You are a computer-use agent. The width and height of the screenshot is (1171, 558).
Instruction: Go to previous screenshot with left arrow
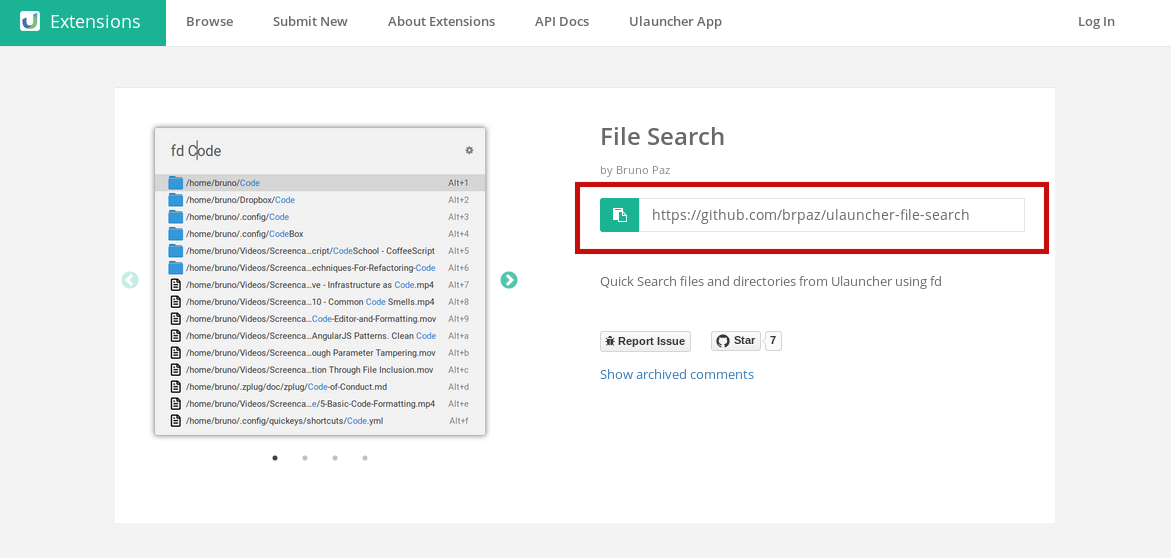(130, 280)
